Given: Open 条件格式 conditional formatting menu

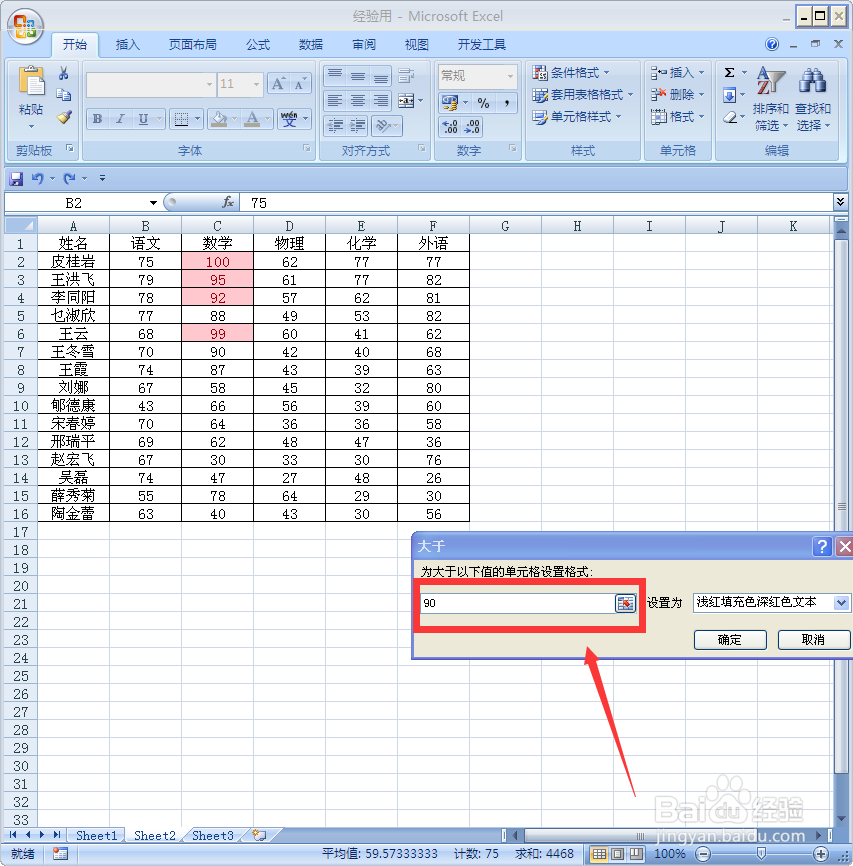Looking at the screenshot, I should (x=571, y=72).
